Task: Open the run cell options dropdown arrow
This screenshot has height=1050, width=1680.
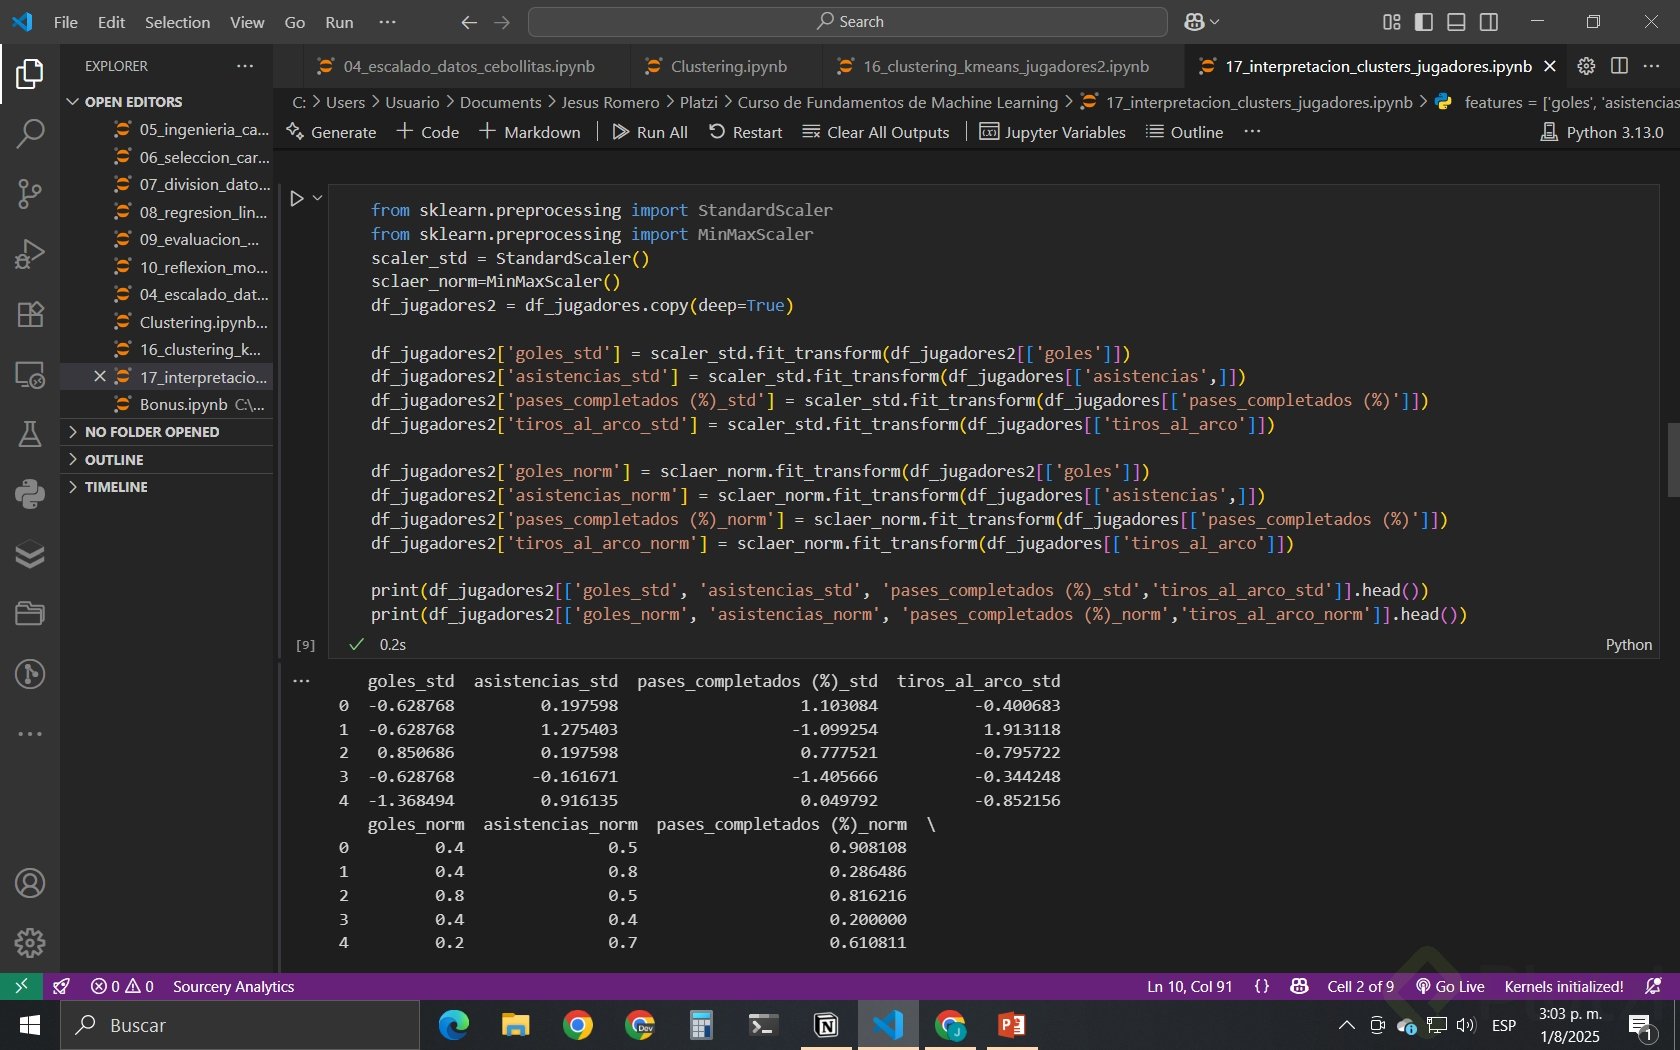Action: [318, 198]
